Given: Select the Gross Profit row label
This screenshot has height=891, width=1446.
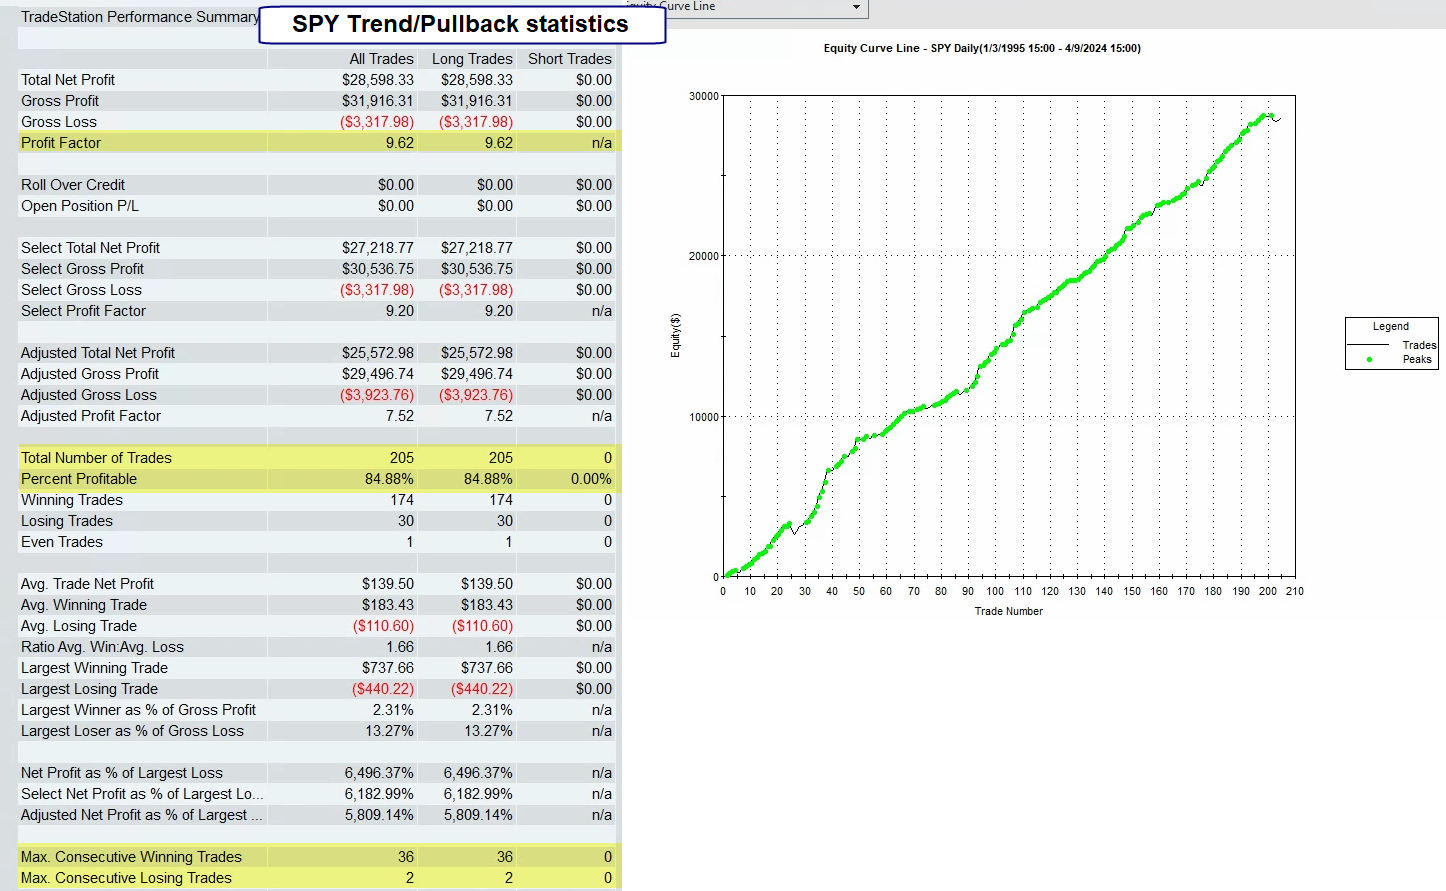Looking at the screenshot, I should (x=60, y=101).
